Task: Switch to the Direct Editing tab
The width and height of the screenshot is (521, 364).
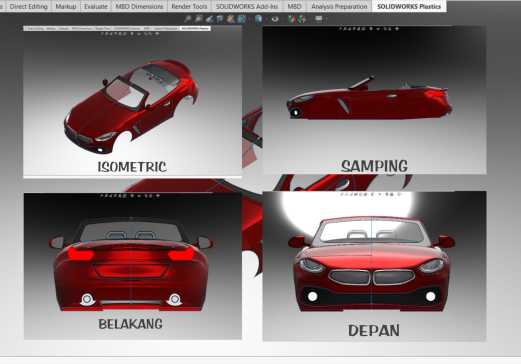Action: [x=28, y=6]
